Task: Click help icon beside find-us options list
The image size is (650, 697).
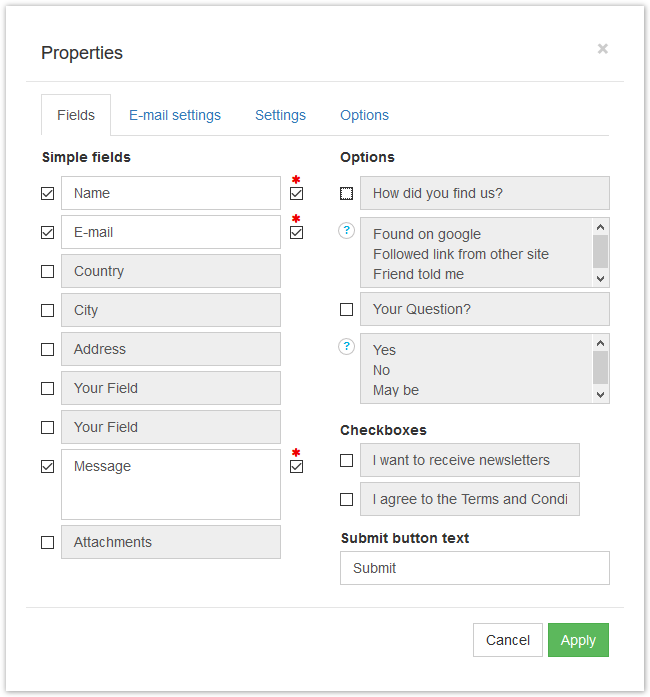Action: (346, 230)
